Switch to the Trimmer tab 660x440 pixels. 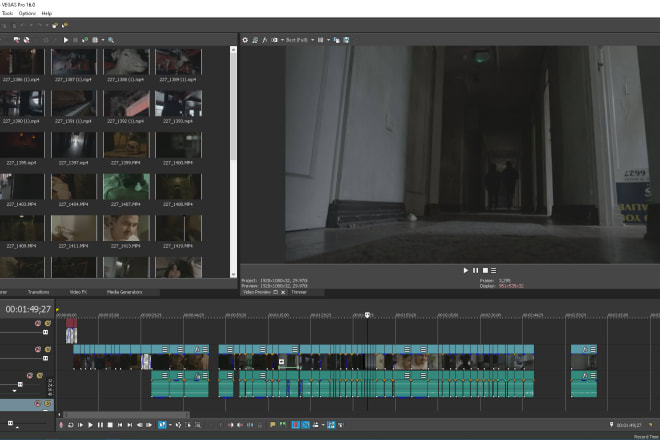click(299, 292)
